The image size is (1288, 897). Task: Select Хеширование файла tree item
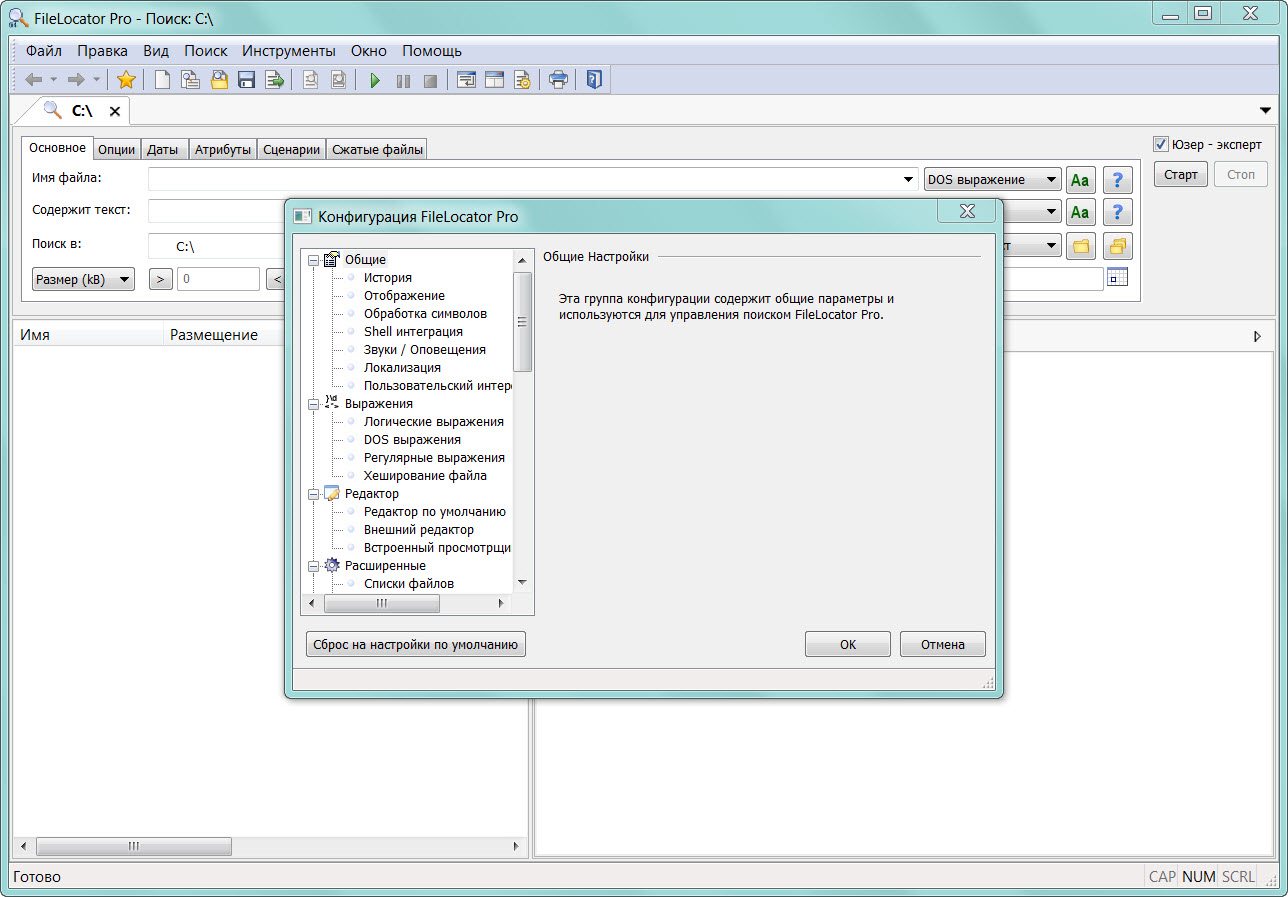(425, 476)
